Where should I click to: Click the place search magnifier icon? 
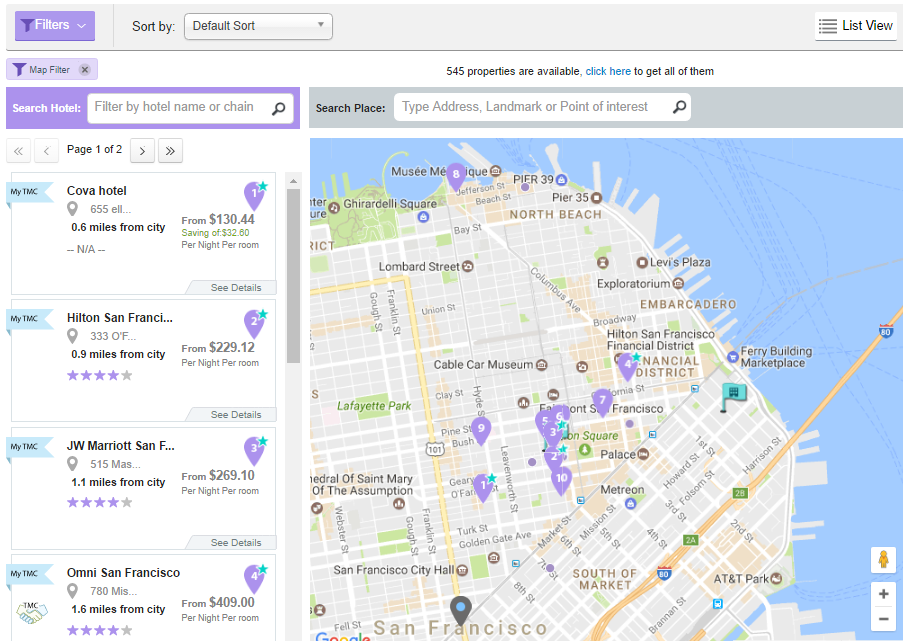coord(680,107)
